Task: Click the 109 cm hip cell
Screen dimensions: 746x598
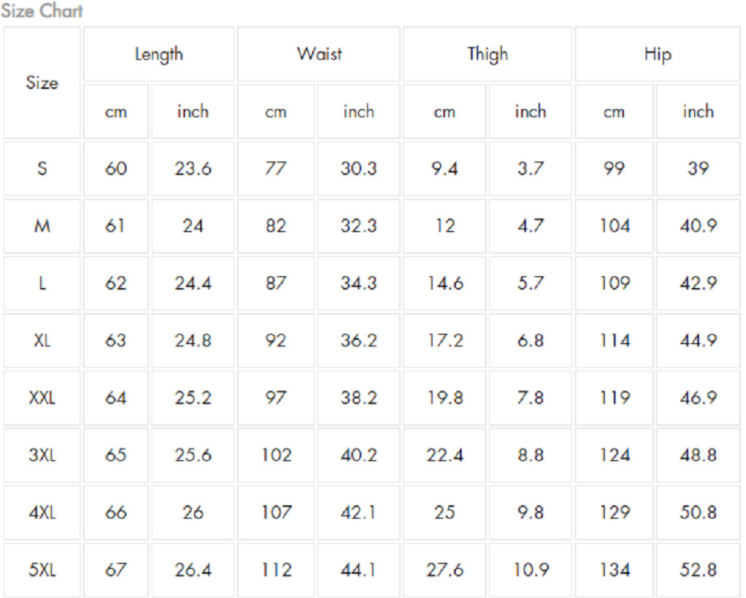Action: (x=614, y=283)
